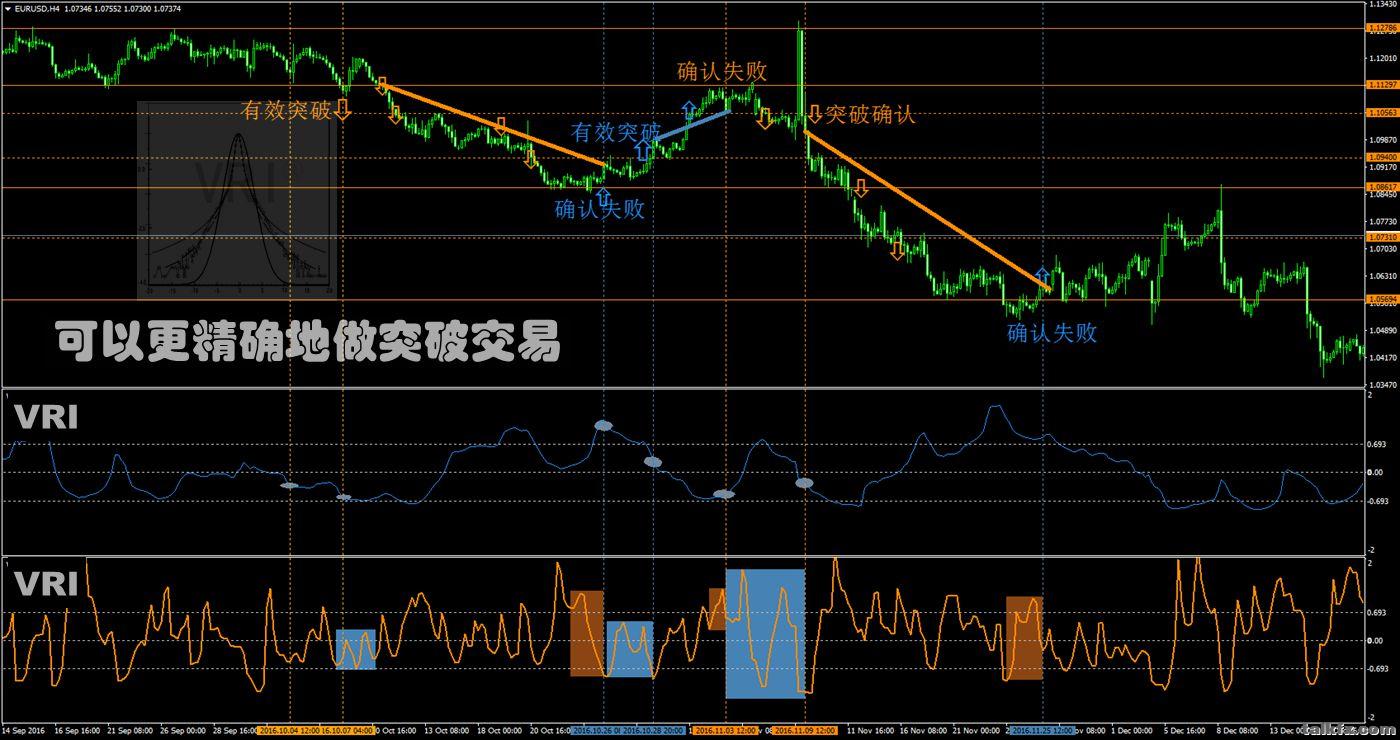Click -0.693 on the orange VRI scale
Viewport: 1400px width, 740px height.
point(1377,669)
